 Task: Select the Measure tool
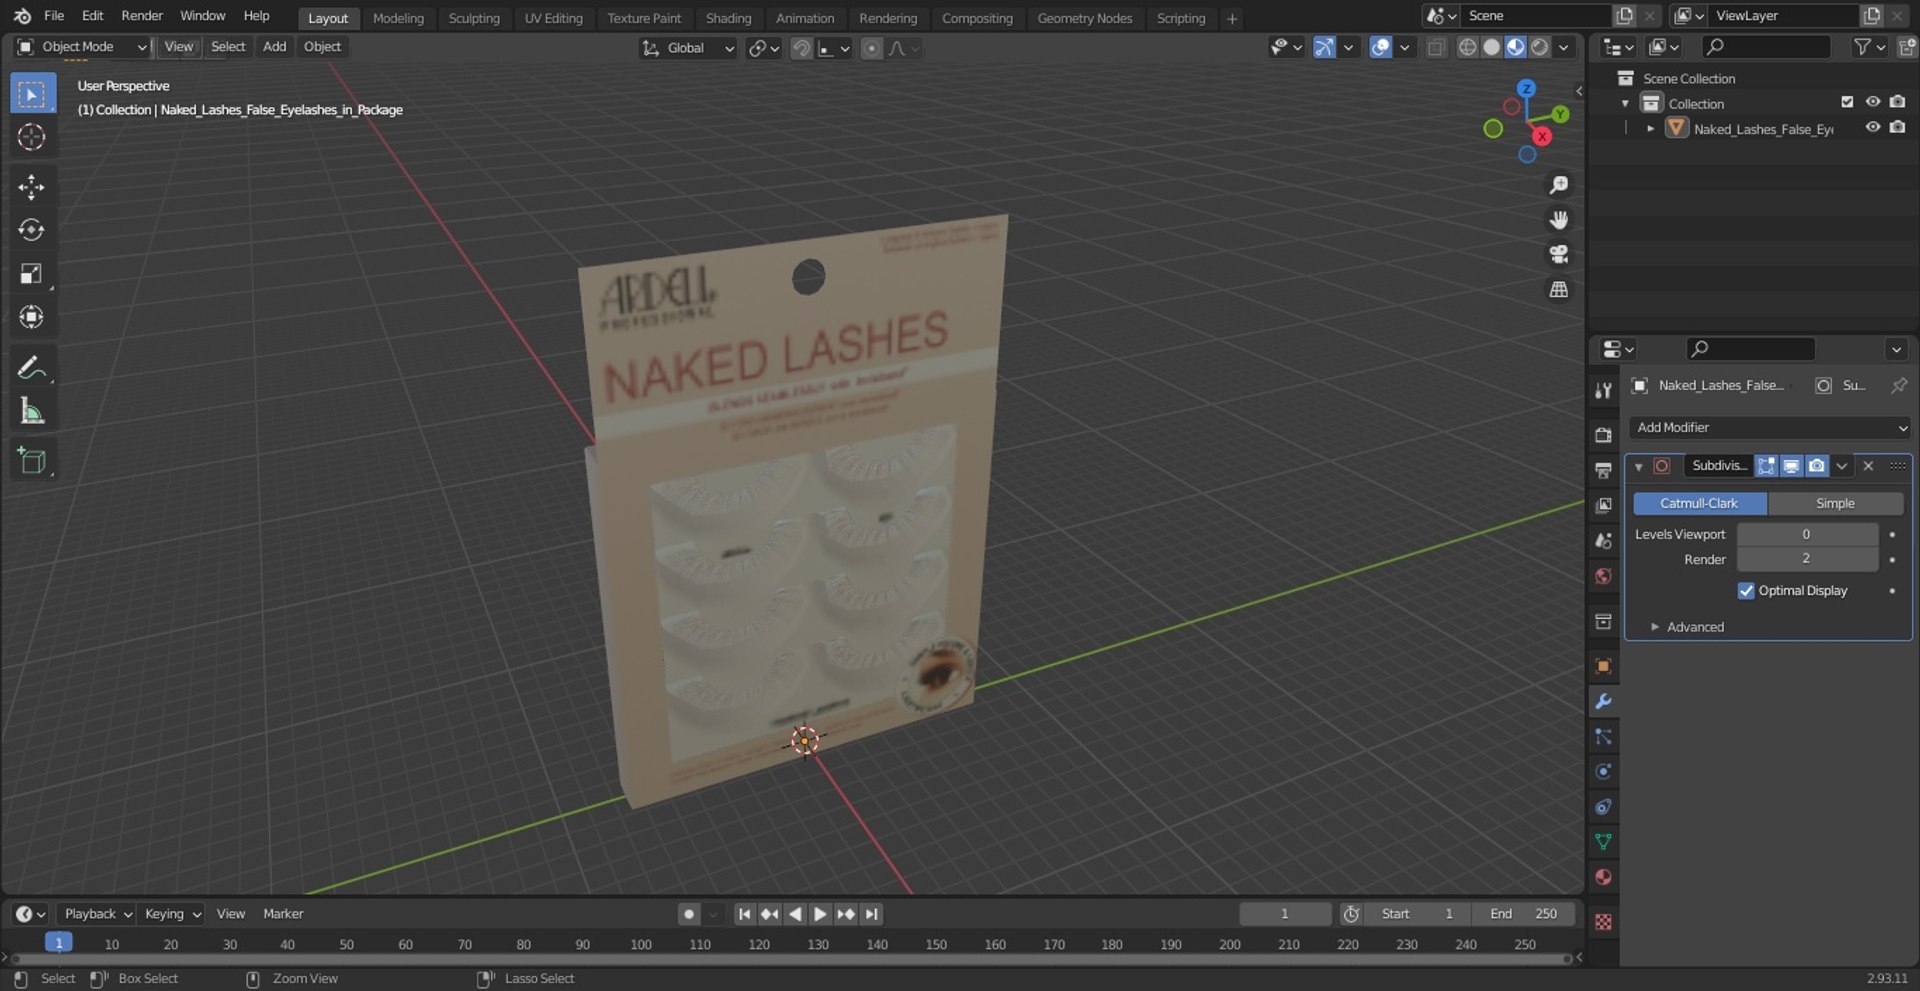click(32, 411)
